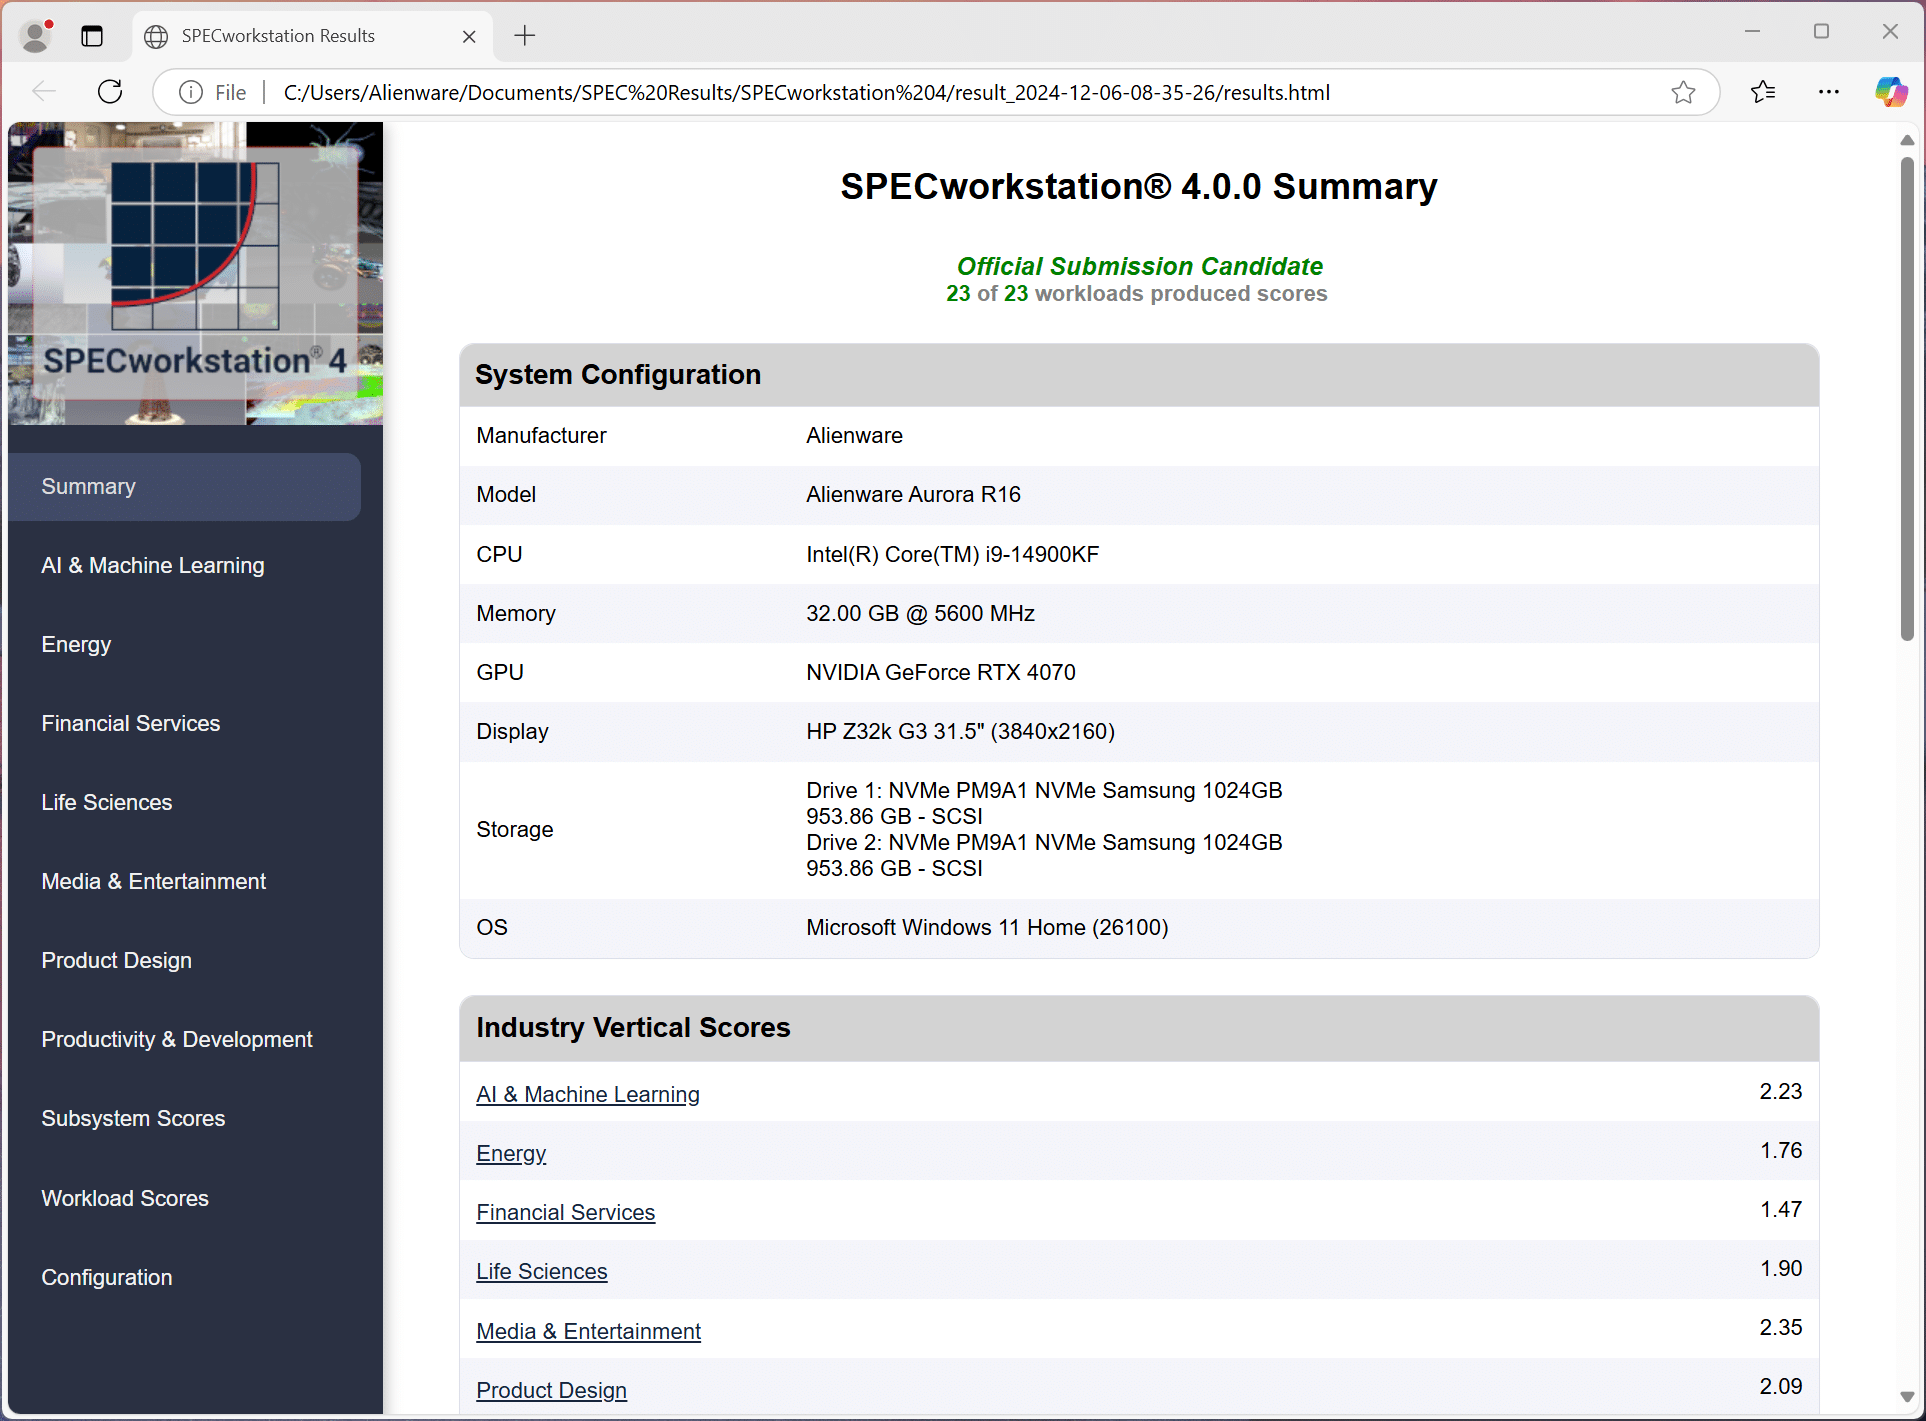The image size is (1926, 1421).
Task: Navigate to Life Sciences in sidebar
Action: click(107, 803)
